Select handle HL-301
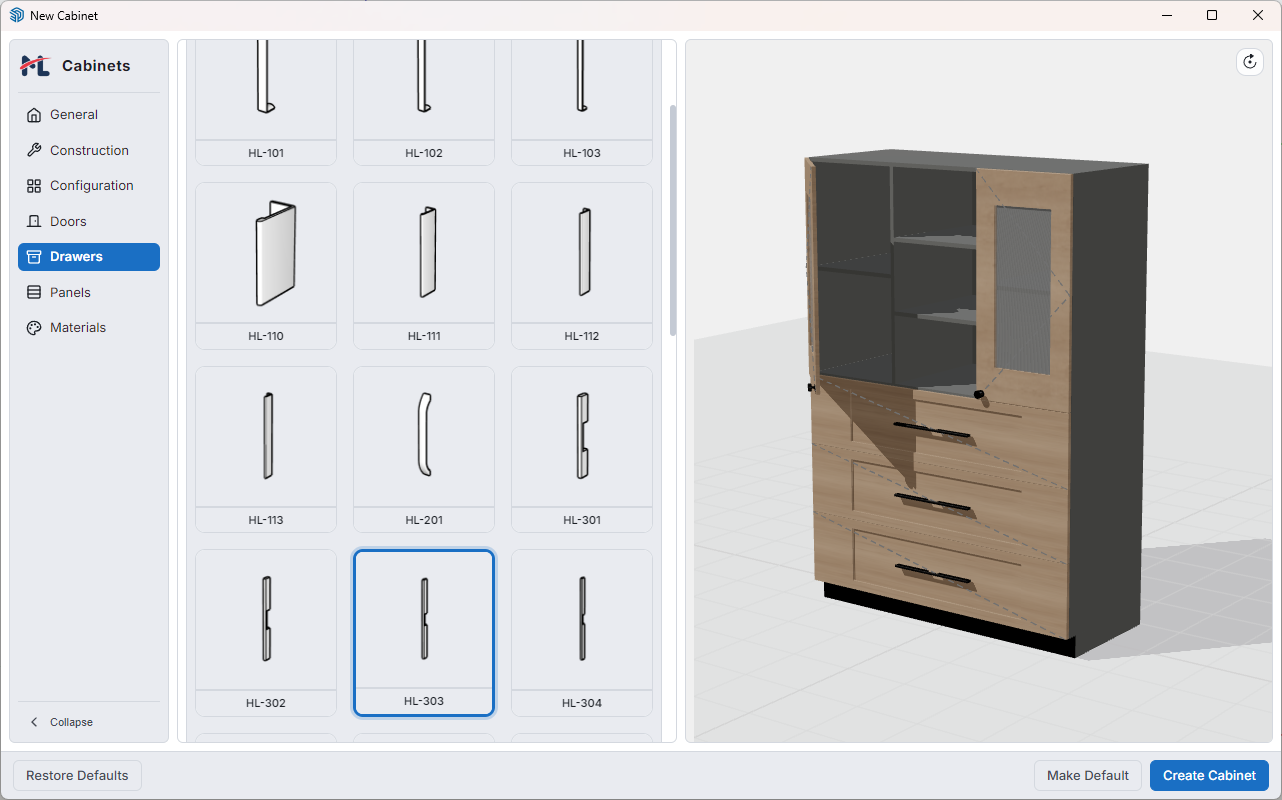The height and width of the screenshot is (800, 1282). tap(582, 449)
